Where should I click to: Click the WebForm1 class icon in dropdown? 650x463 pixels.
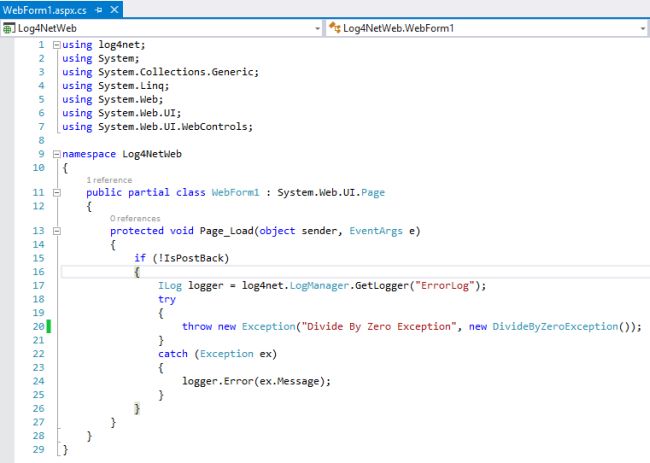335,28
